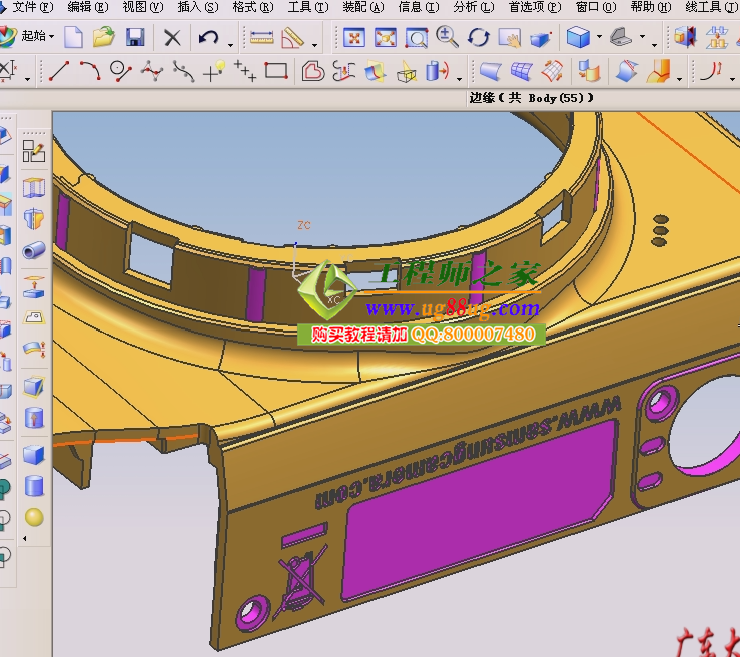Open the 分析 (Analysis) menu
This screenshot has height=657, width=740.
click(473, 7)
